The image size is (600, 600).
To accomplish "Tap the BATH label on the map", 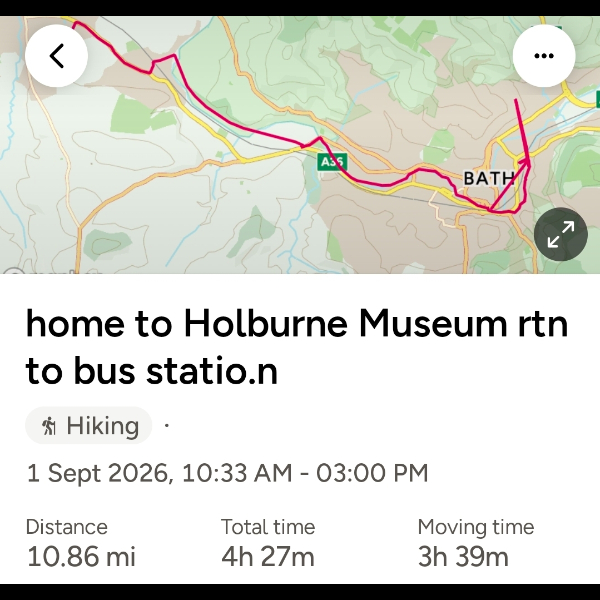I will 489,178.
